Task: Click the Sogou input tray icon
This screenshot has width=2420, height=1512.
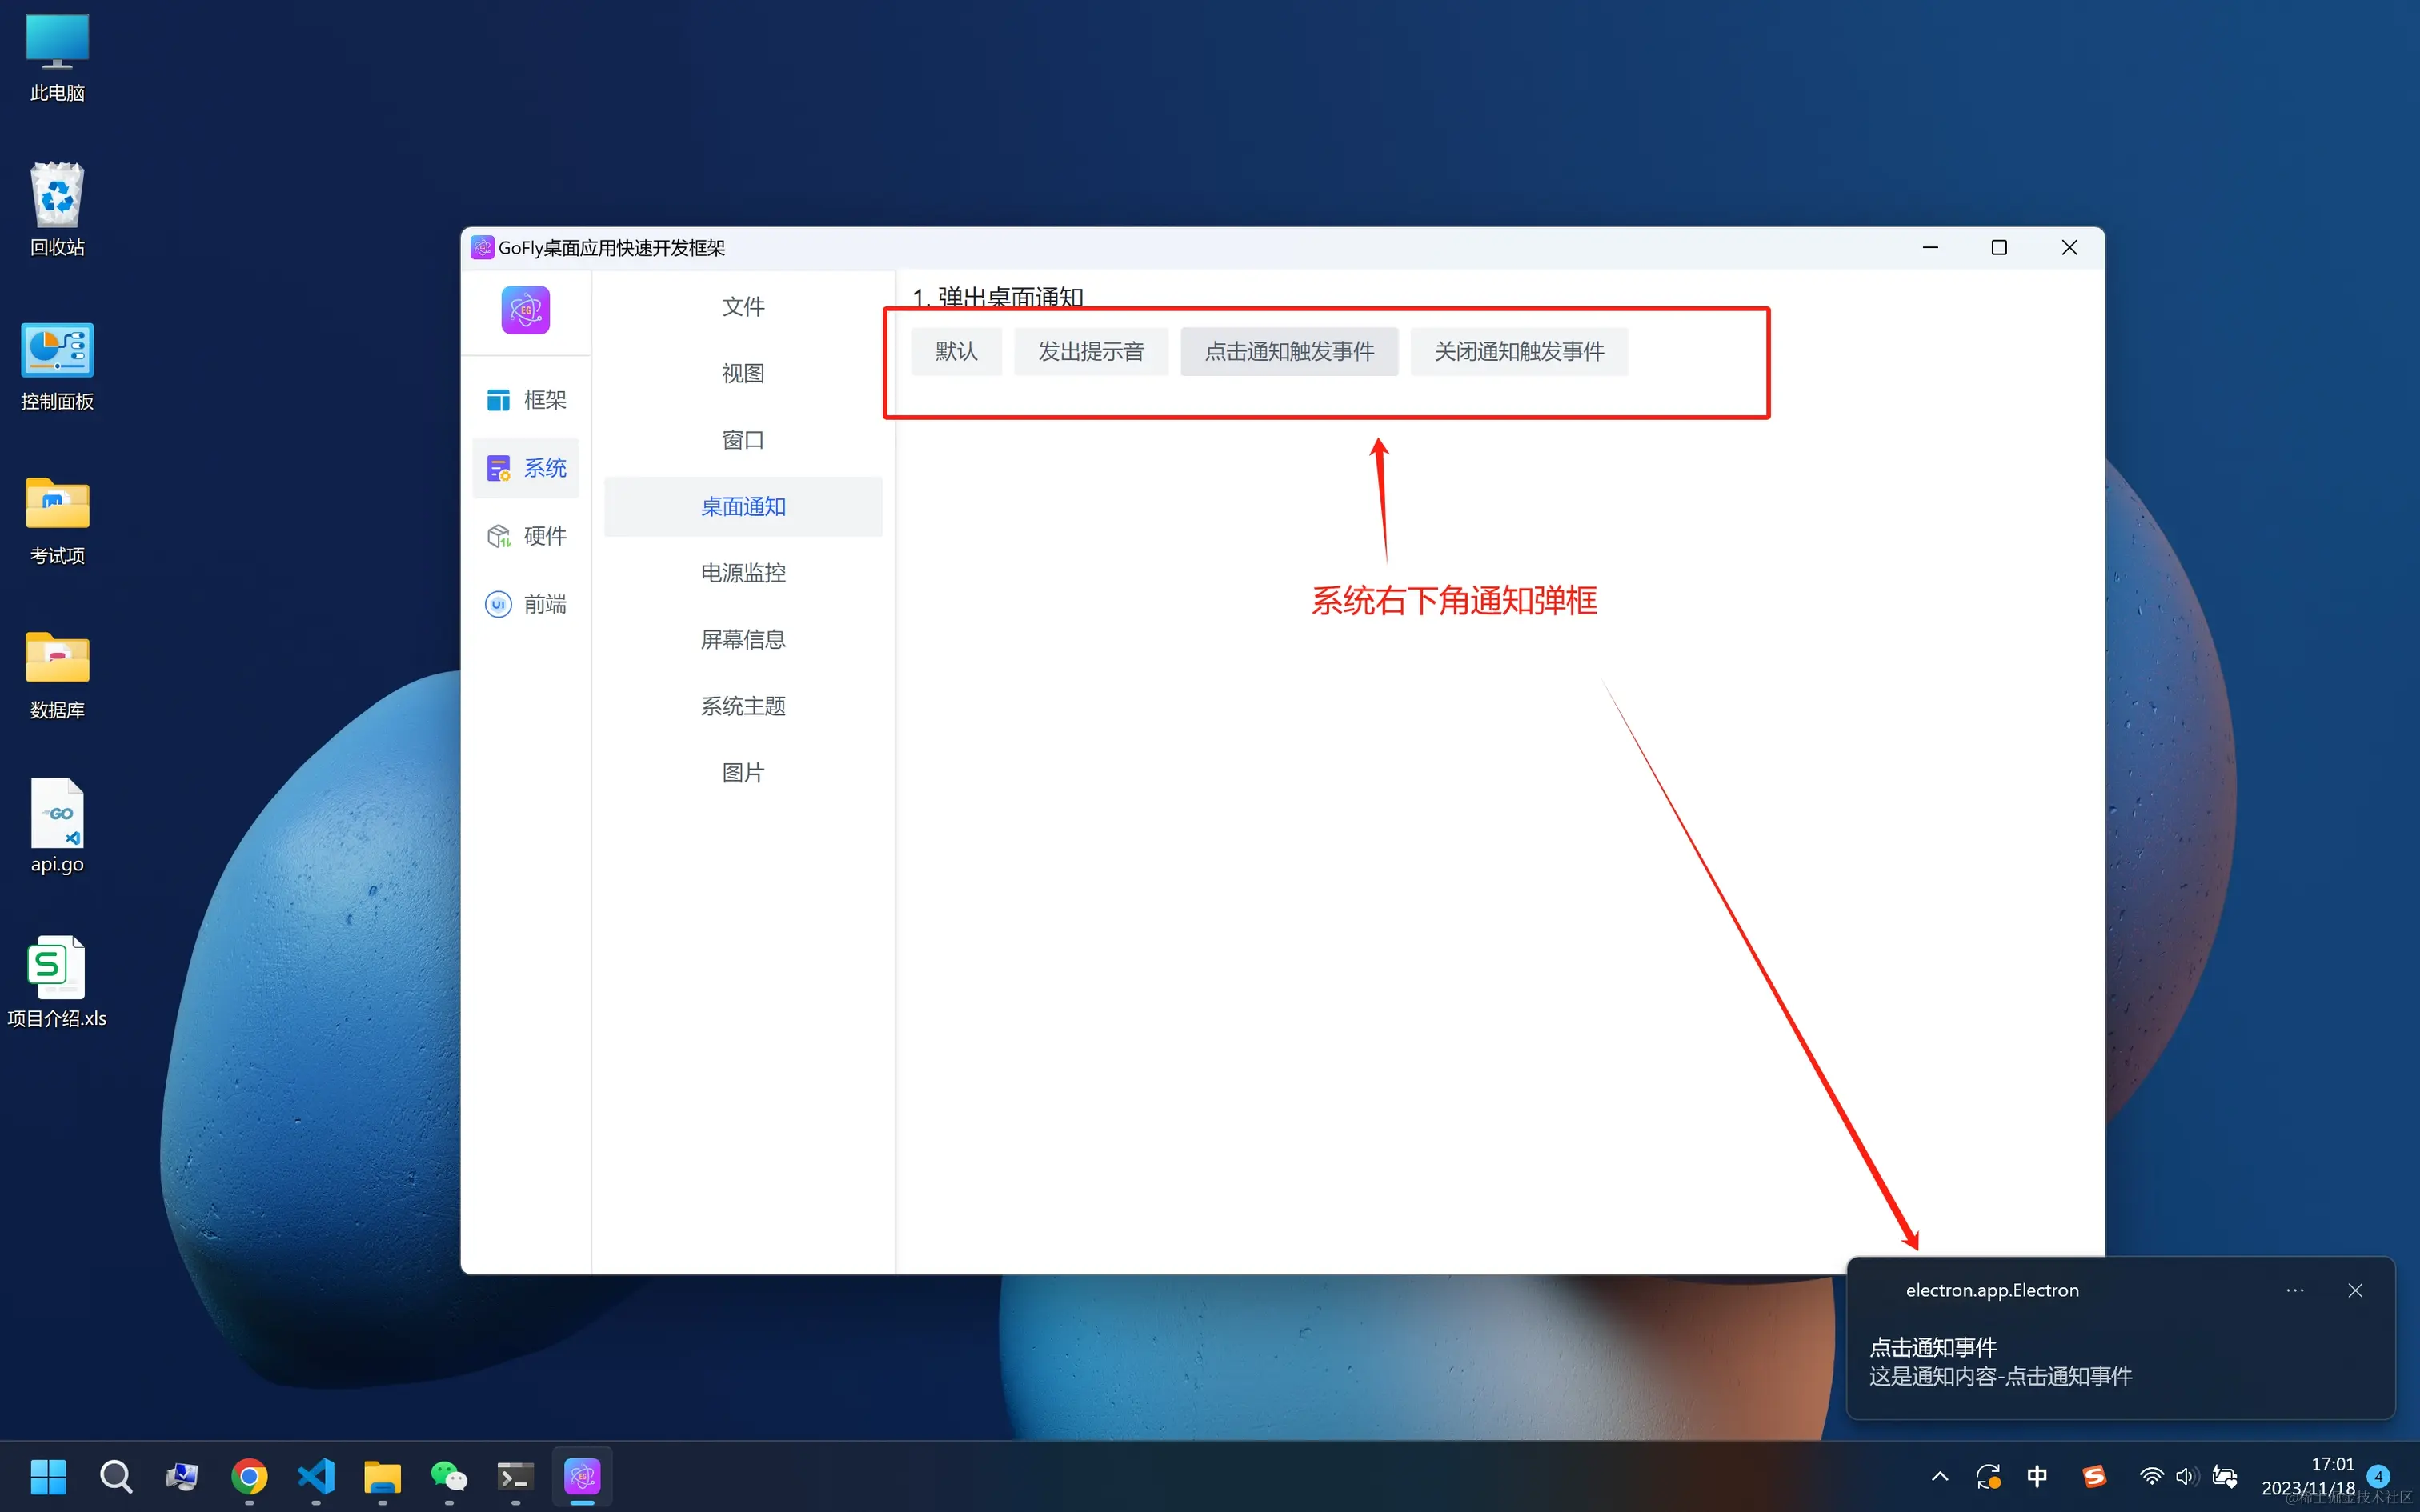Action: (x=2094, y=1476)
